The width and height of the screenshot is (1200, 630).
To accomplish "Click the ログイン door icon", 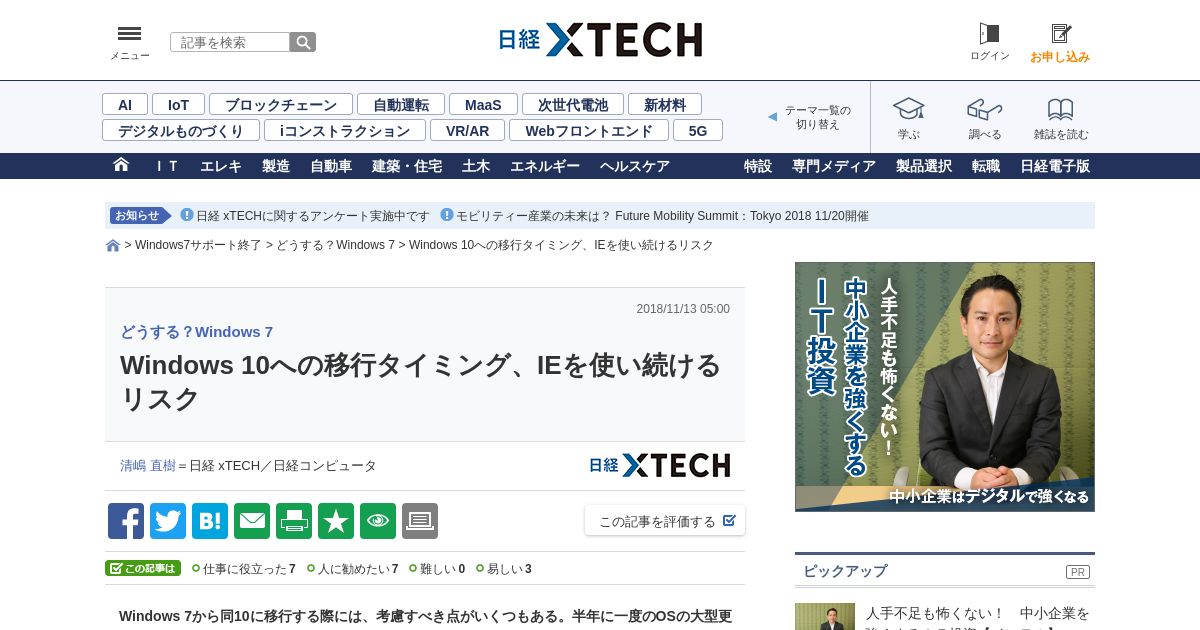I will [x=989, y=34].
